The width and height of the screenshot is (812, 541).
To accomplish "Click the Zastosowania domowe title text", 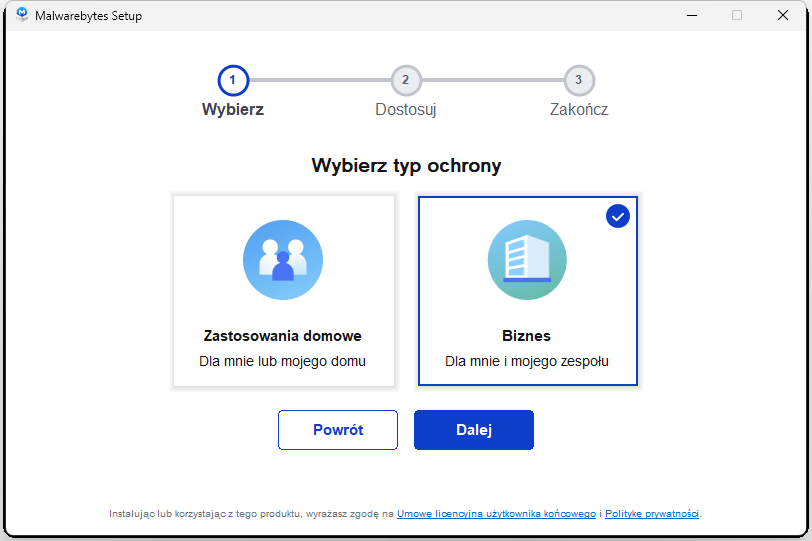I will [283, 336].
